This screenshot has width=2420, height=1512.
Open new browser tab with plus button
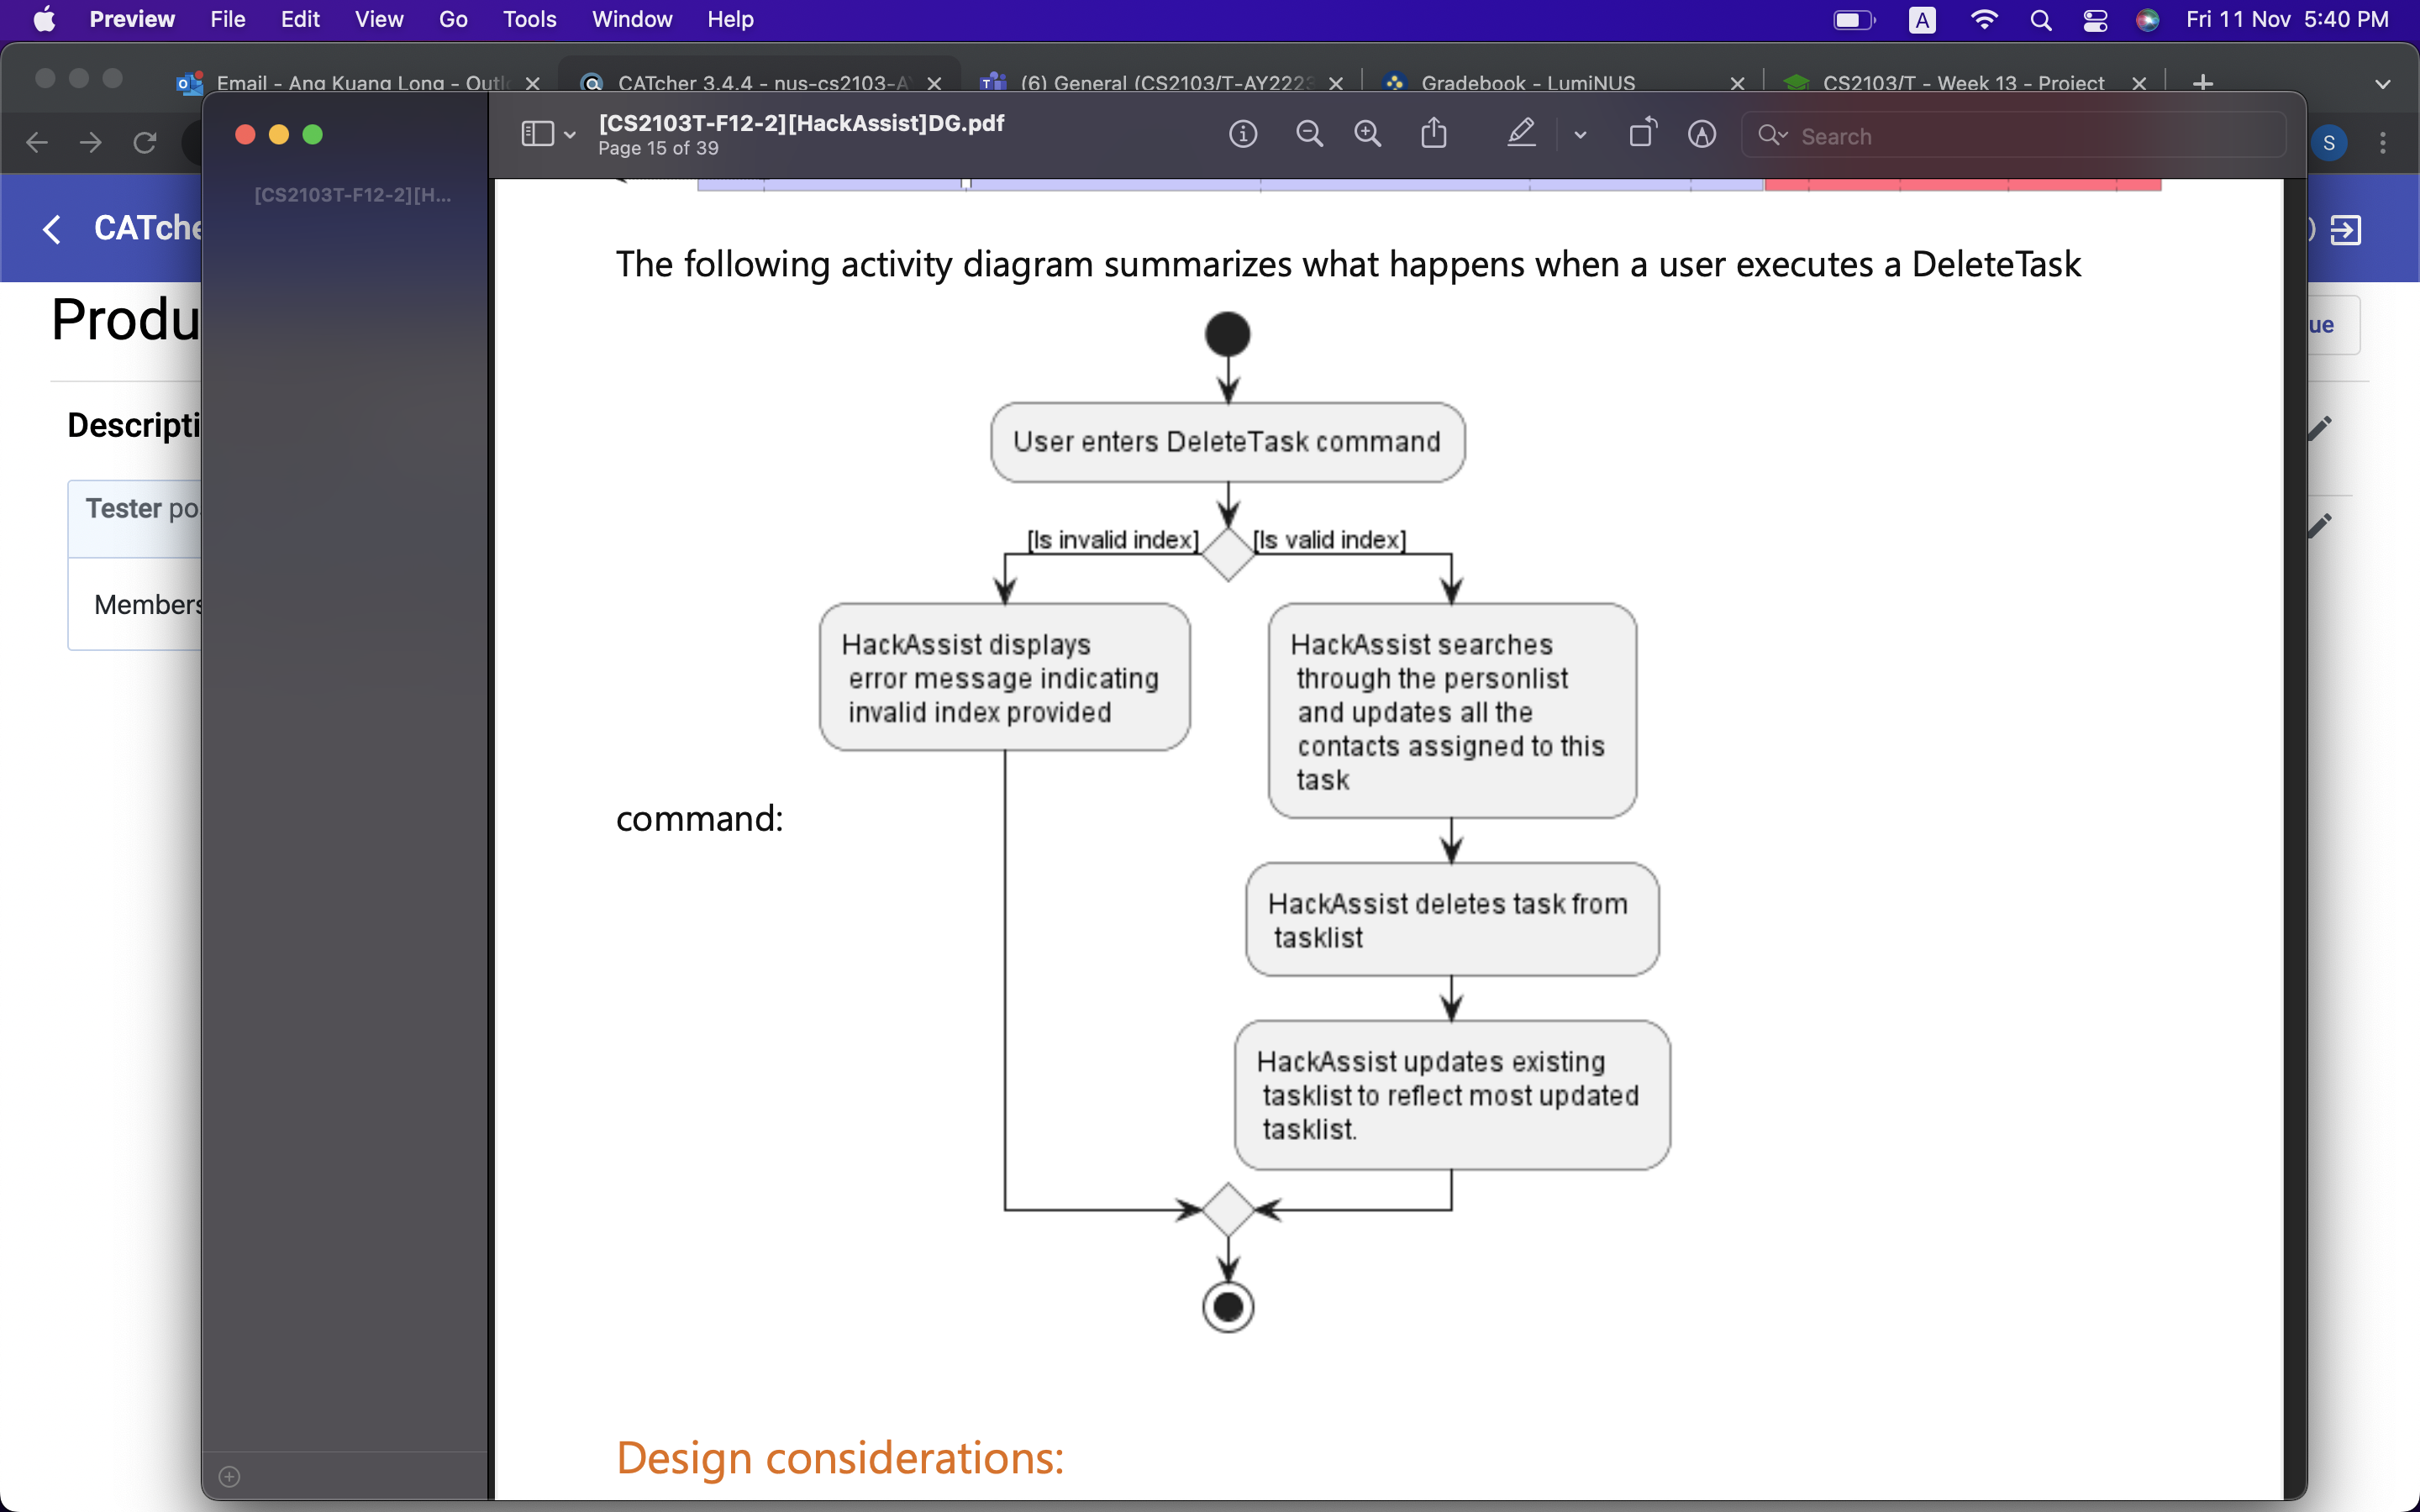tap(2202, 83)
